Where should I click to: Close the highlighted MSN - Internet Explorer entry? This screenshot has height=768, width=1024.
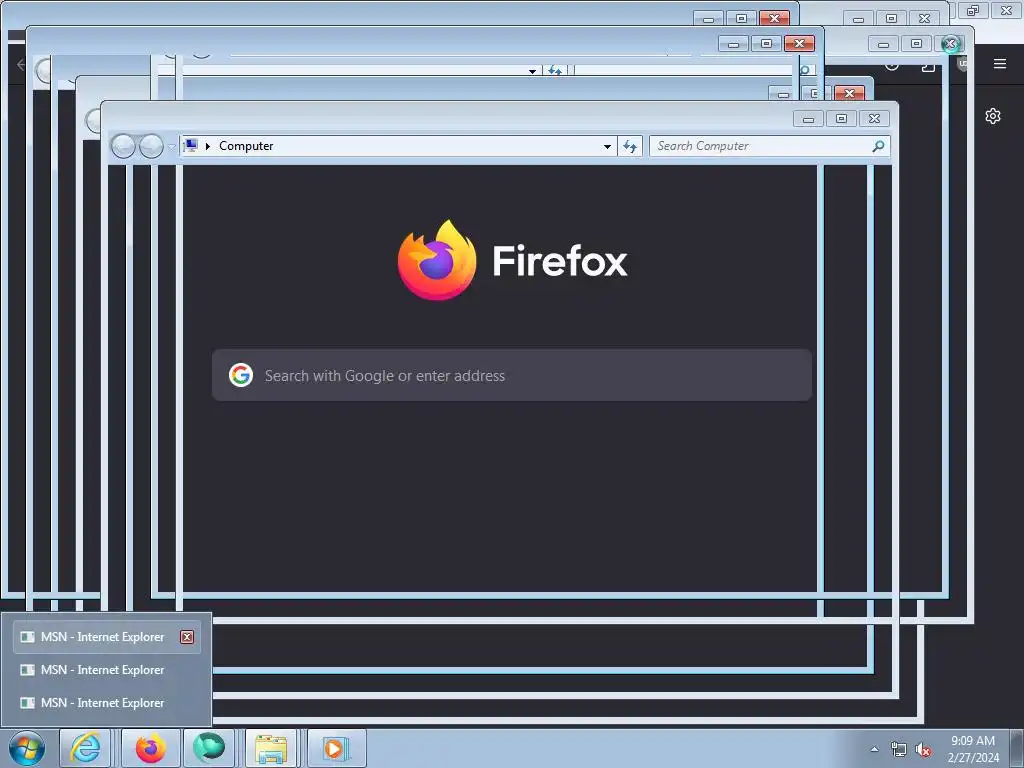pos(187,637)
